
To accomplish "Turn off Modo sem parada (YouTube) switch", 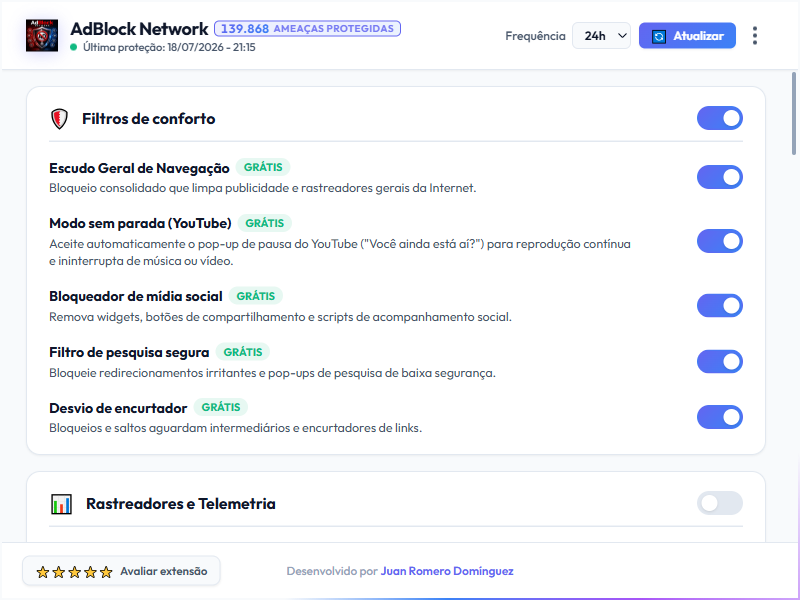I will [719, 241].
